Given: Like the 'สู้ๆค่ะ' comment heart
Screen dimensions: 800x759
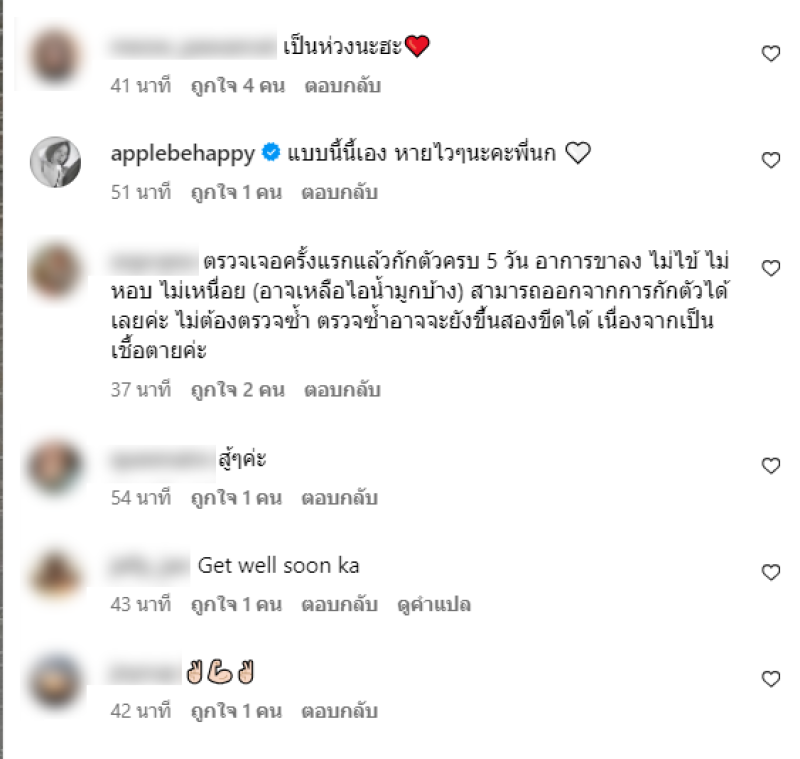Looking at the screenshot, I should [770, 465].
